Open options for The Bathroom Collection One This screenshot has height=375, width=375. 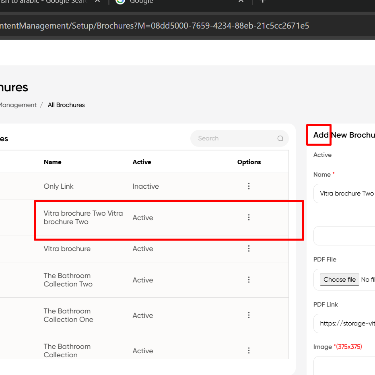[249, 315]
